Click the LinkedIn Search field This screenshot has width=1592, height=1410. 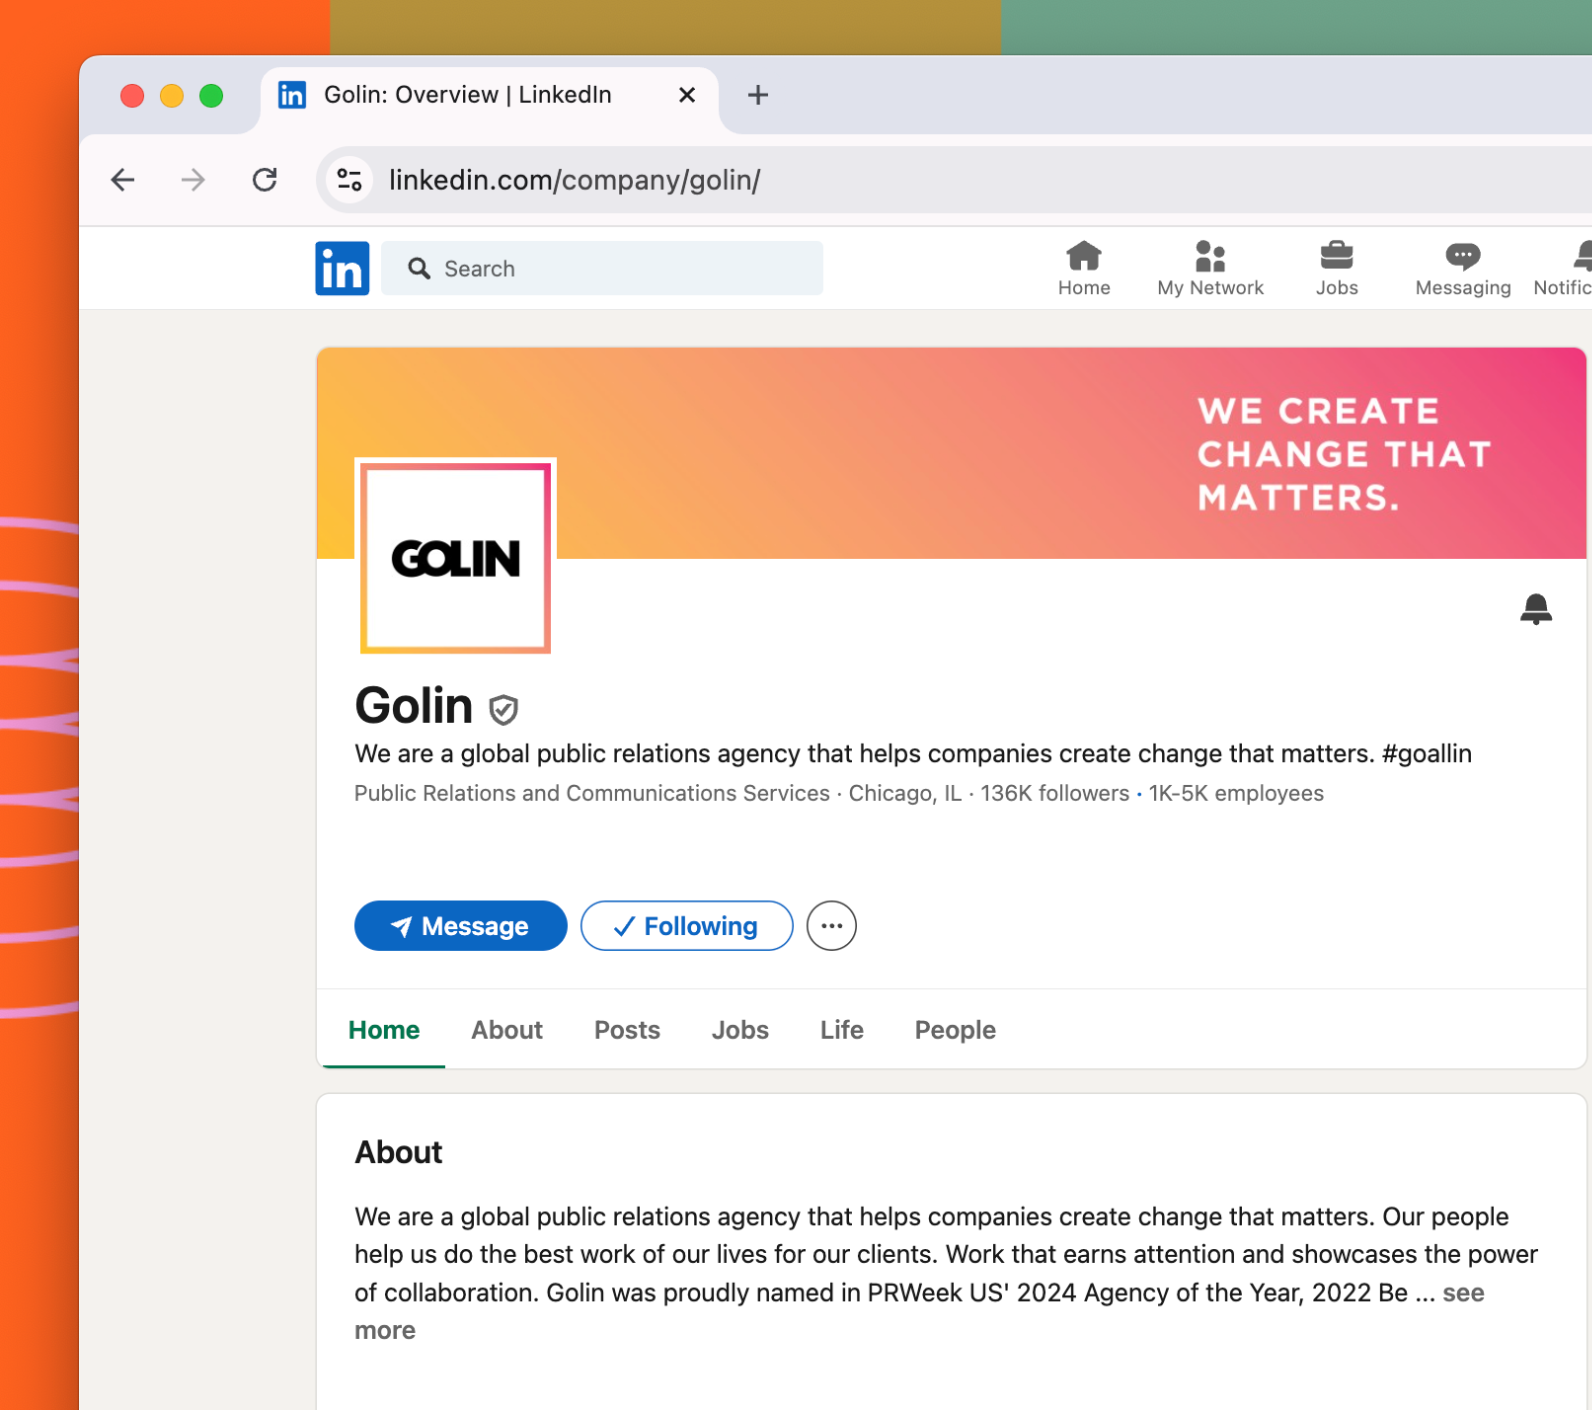click(x=602, y=268)
